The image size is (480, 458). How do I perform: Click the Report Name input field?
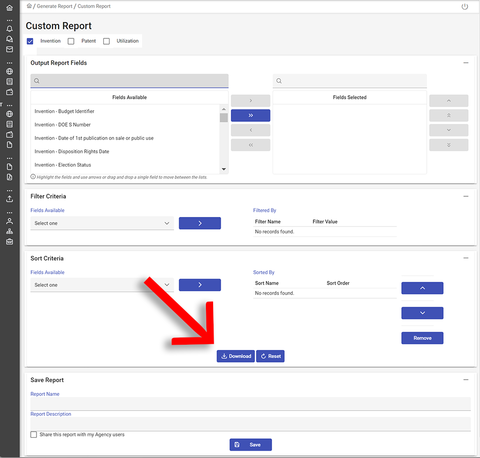[x=251, y=404]
